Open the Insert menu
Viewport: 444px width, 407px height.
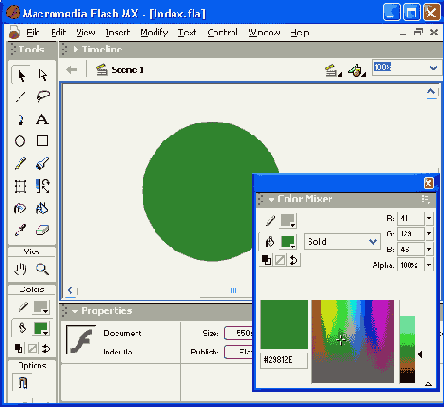point(118,32)
